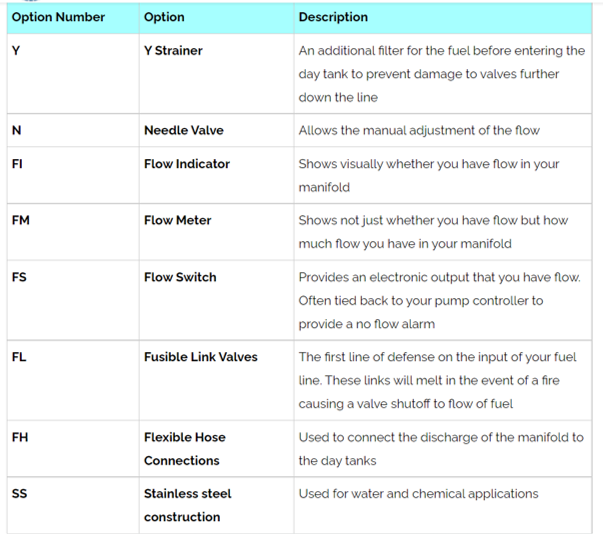Select the Y Strainer option name
The width and height of the screenshot is (603, 534).
pos(173,50)
